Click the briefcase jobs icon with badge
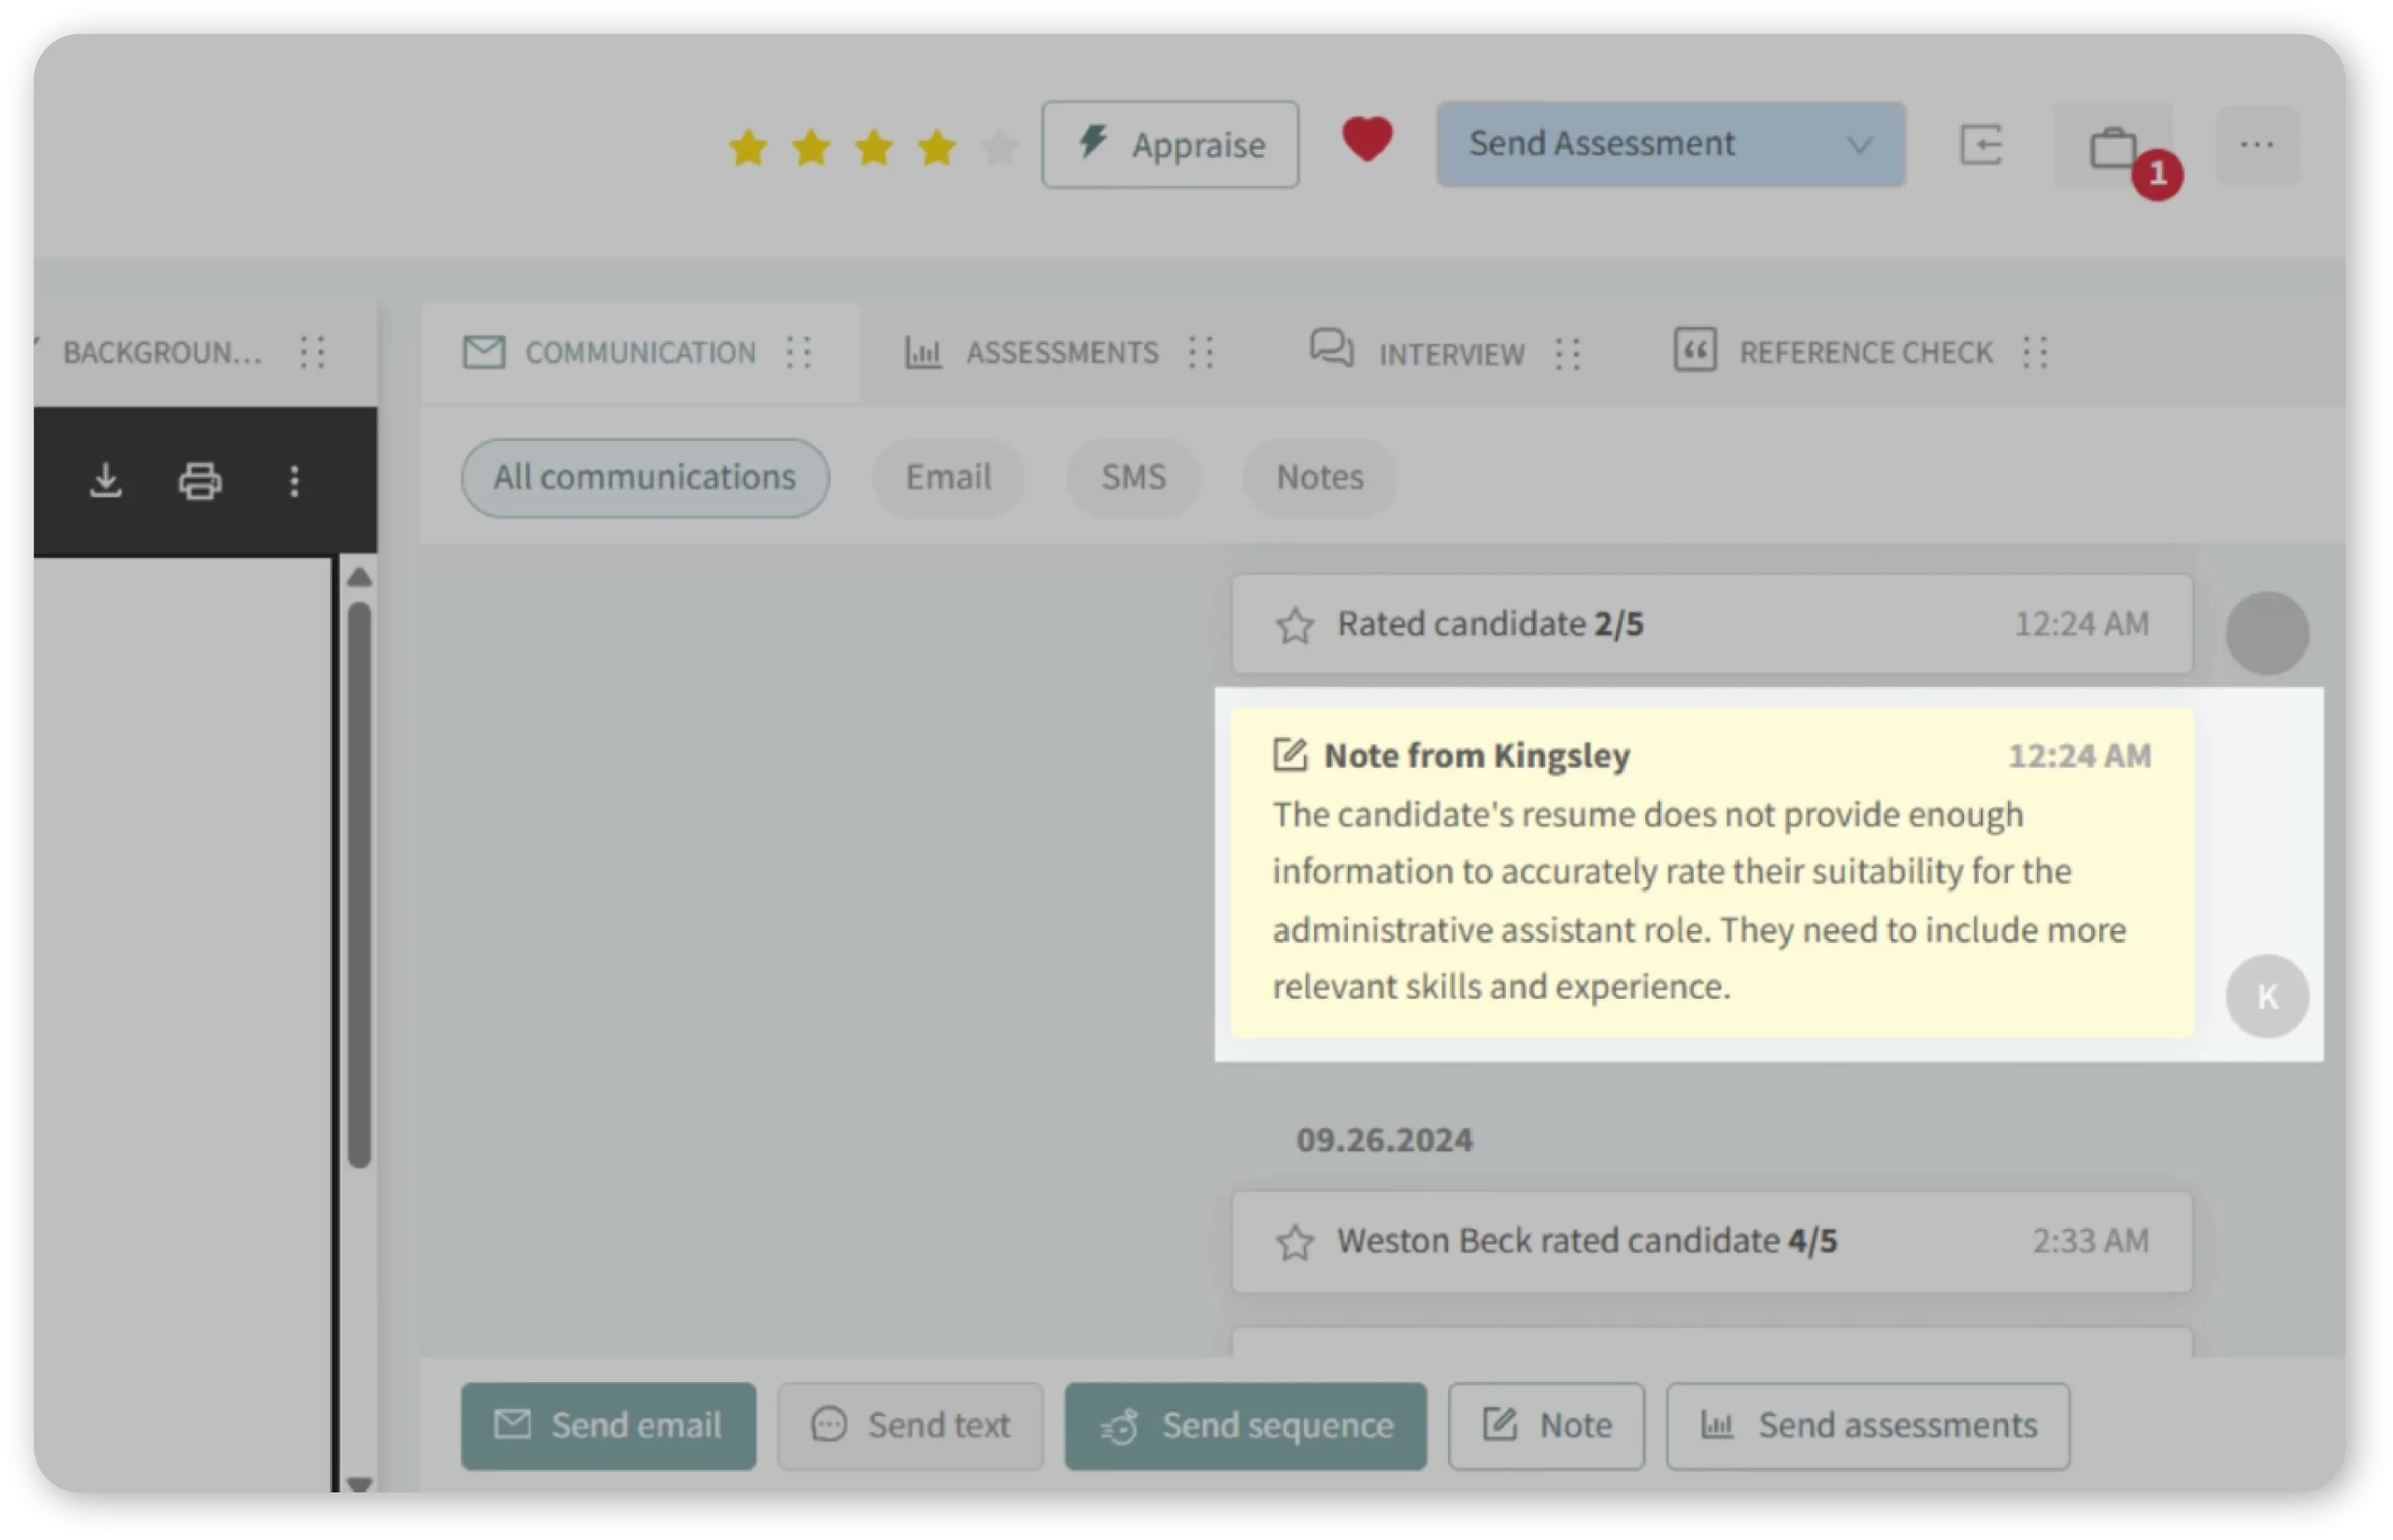The image size is (2393, 1540). pyautogui.click(x=2114, y=148)
